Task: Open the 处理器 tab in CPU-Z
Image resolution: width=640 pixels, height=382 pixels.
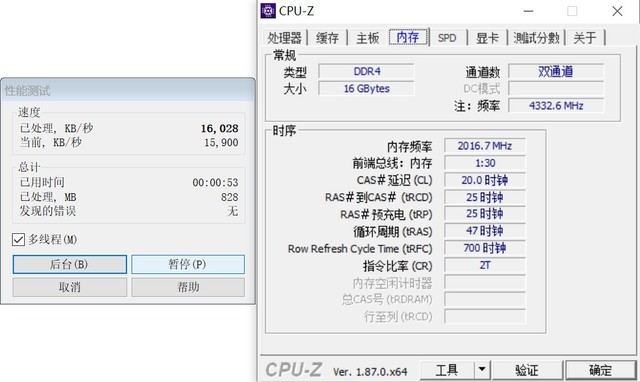Action: tap(284, 38)
